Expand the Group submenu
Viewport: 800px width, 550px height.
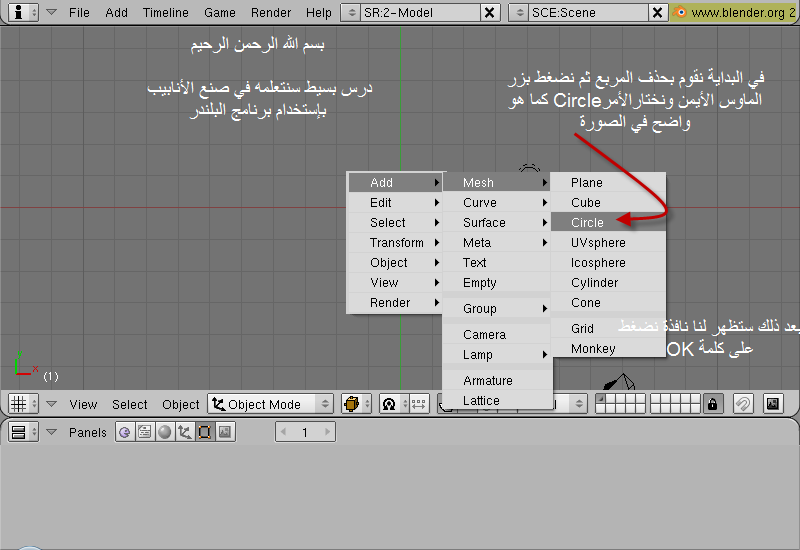click(497, 309)
